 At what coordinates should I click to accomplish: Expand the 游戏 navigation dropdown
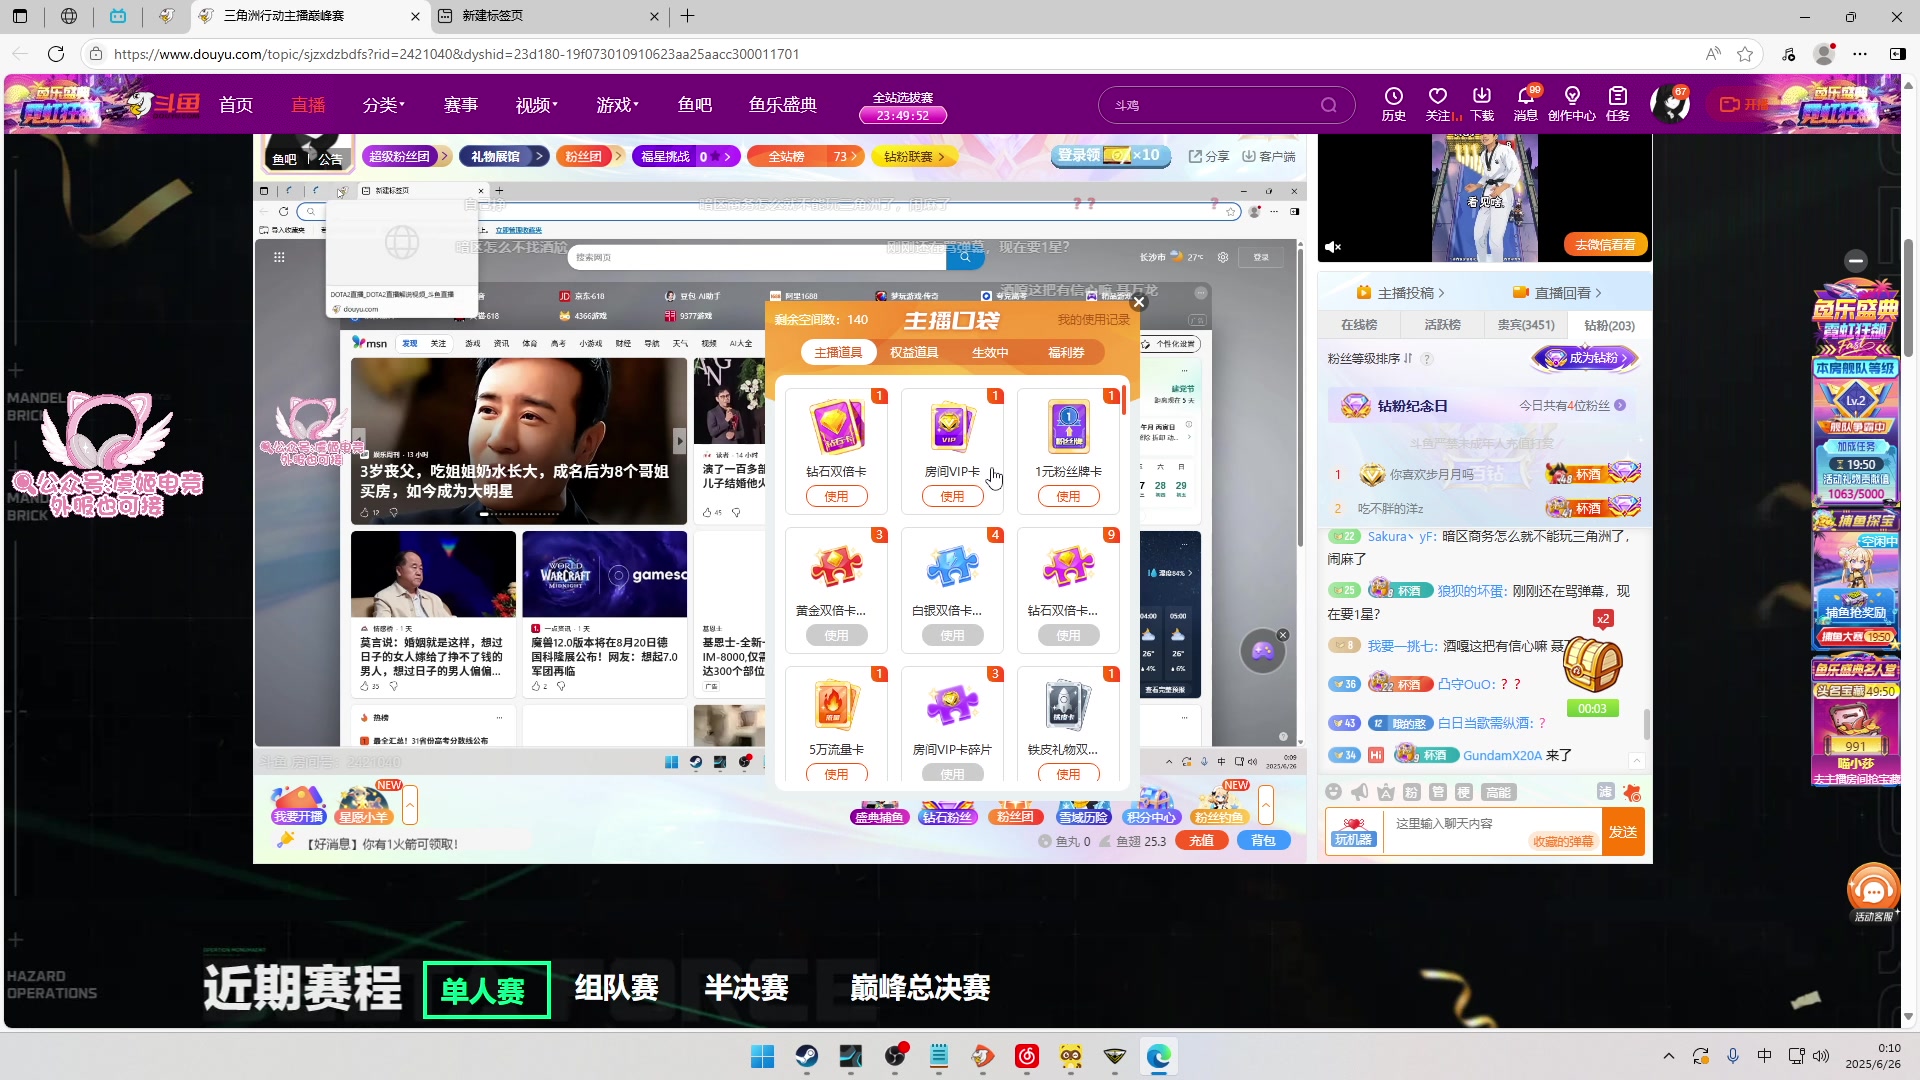617,105
